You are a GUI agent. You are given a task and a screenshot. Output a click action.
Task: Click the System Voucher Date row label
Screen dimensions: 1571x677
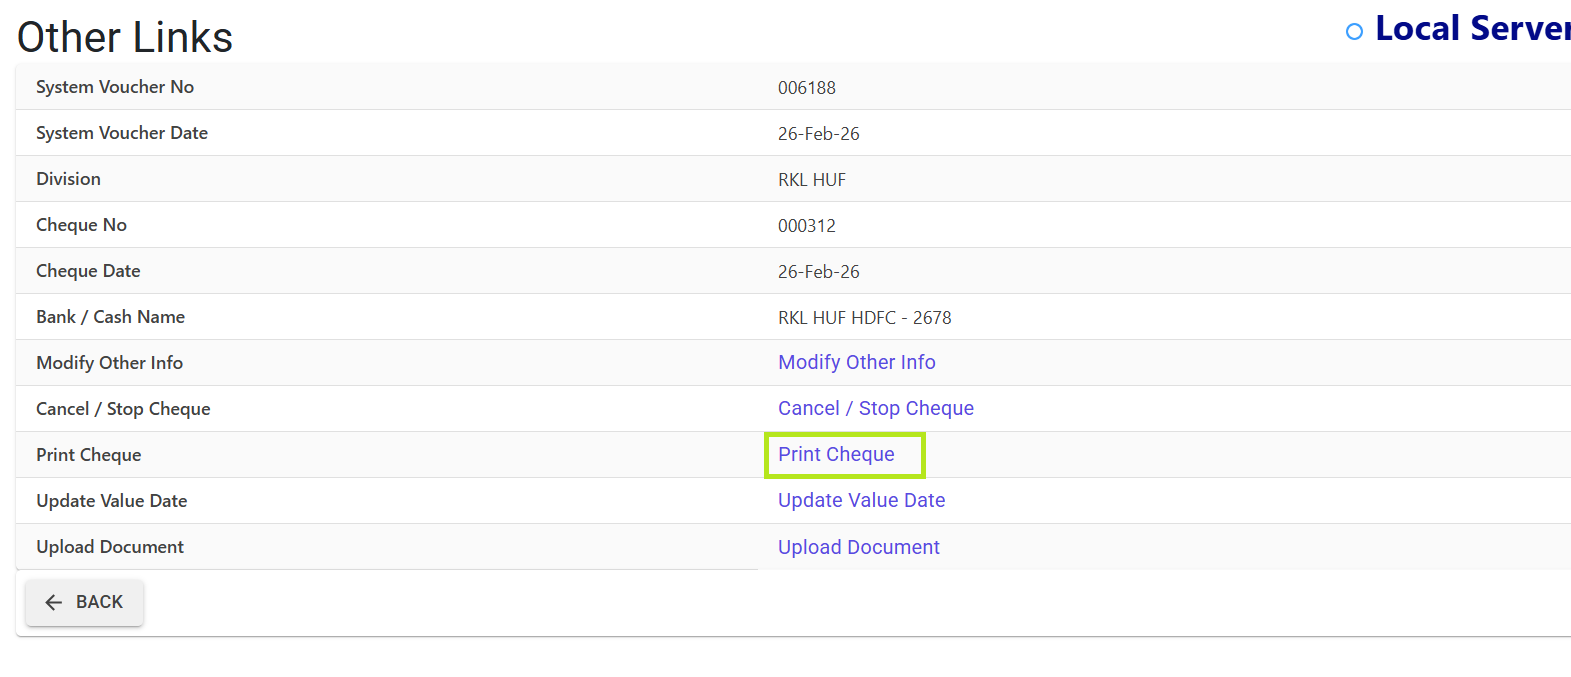pos(122,133)
